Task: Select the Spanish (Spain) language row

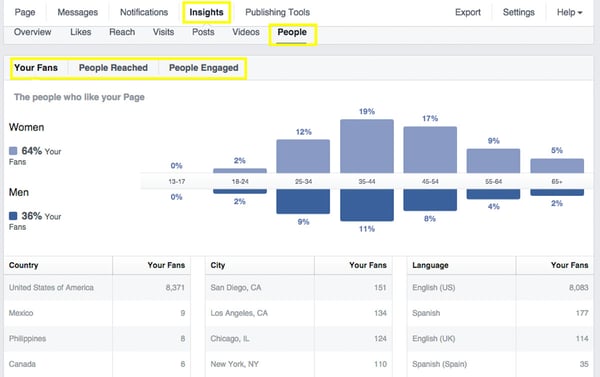Action: 501,364
